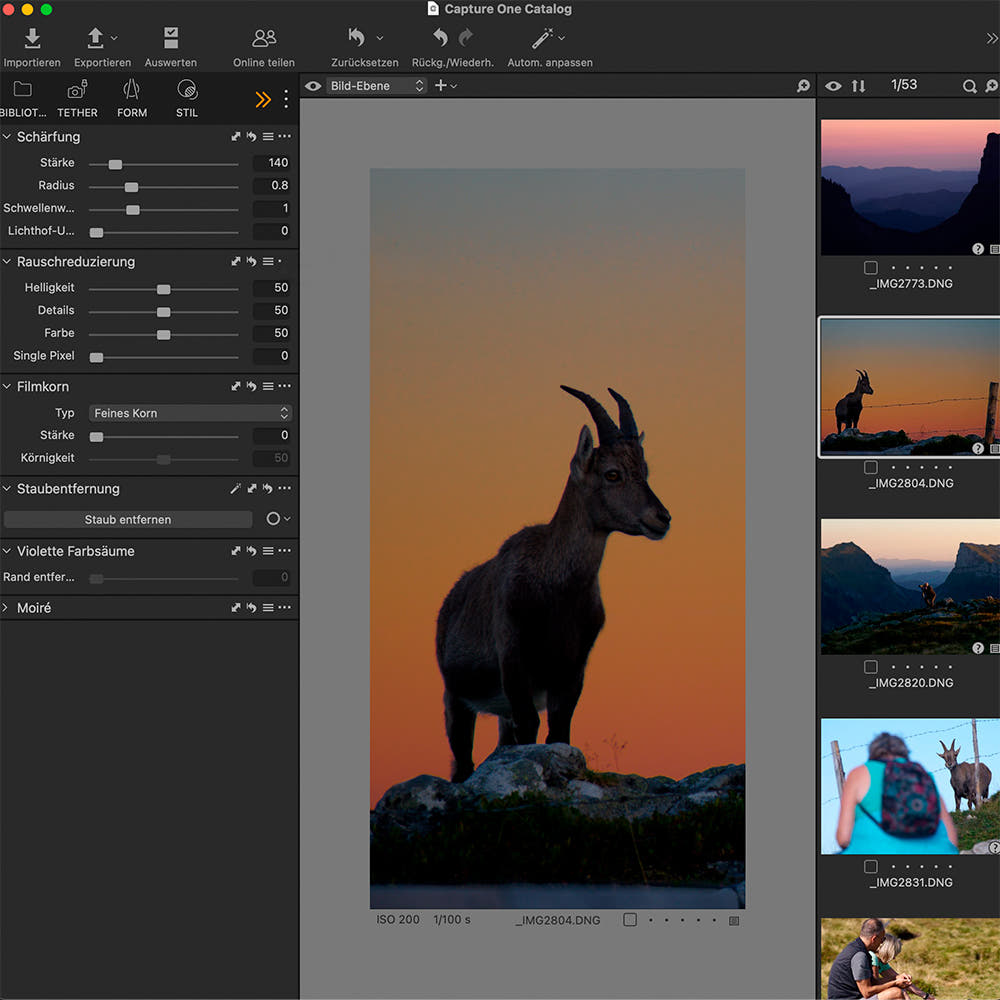Switch to the STIL tool tab

pos(187,99)
